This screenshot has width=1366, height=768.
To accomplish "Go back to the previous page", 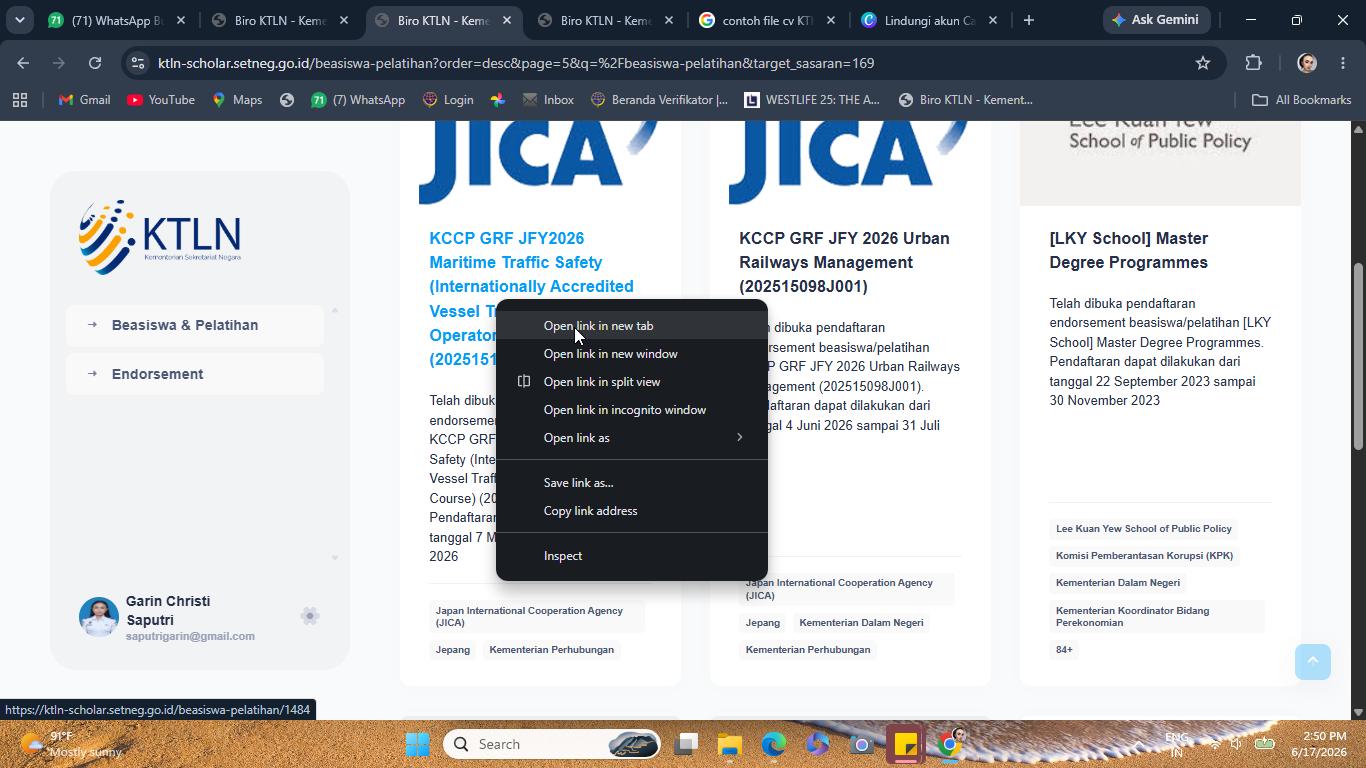I will tap(23, 63).
